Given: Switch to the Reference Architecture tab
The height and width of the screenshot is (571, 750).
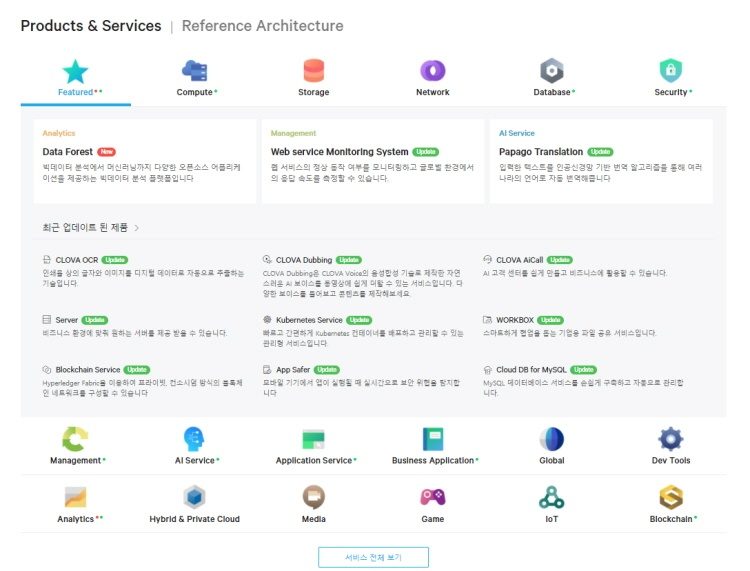Looking at the screenshot, I should click(263, 26).
